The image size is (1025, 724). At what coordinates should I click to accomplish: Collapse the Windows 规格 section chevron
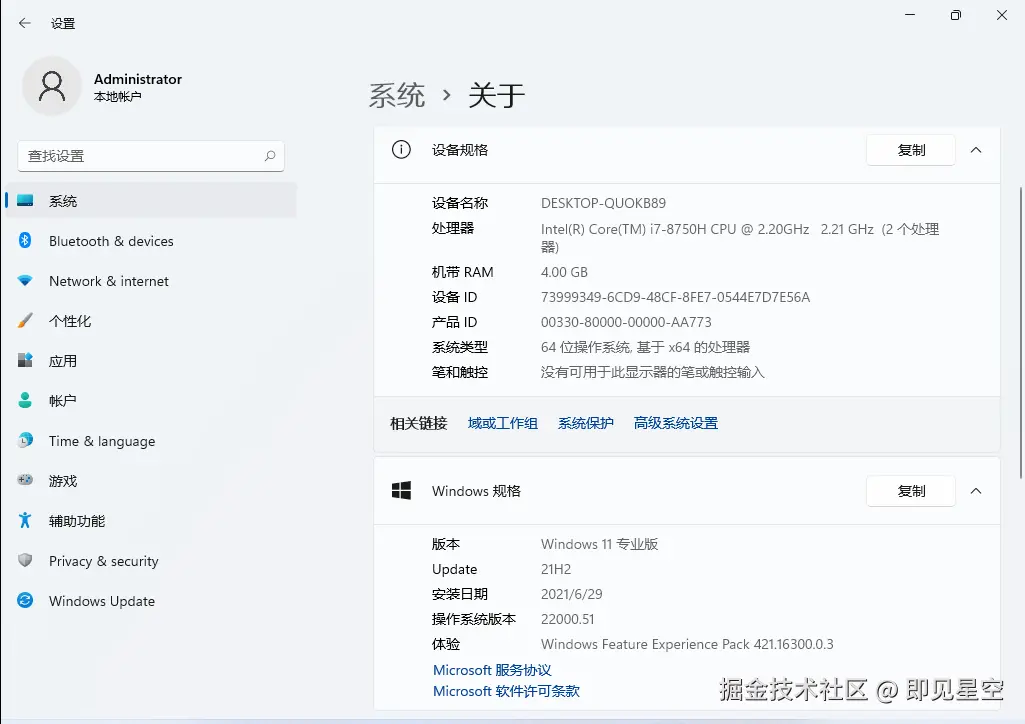tap(976, 491)
